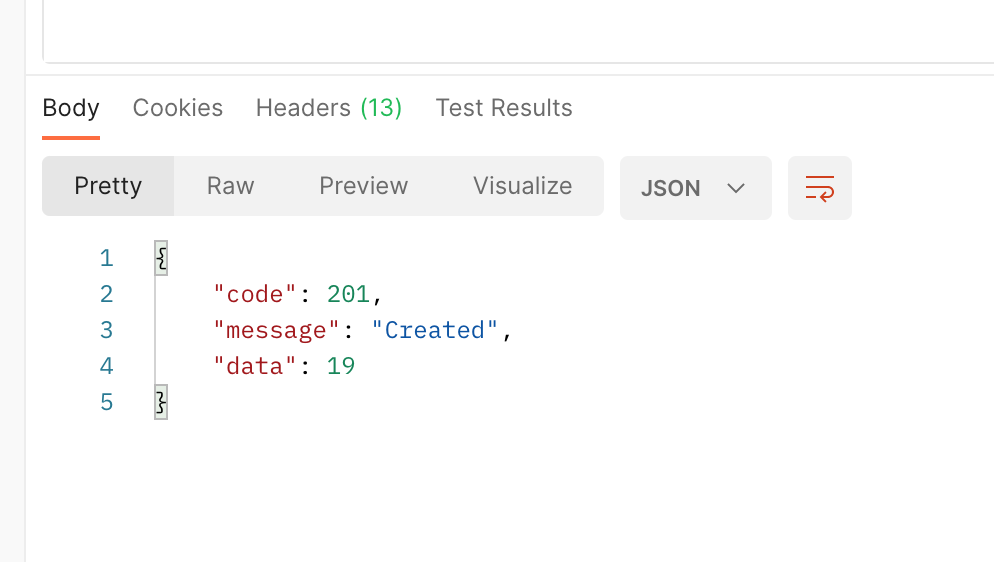
Task: Open the Test Results tab
Action: [504, 108]
